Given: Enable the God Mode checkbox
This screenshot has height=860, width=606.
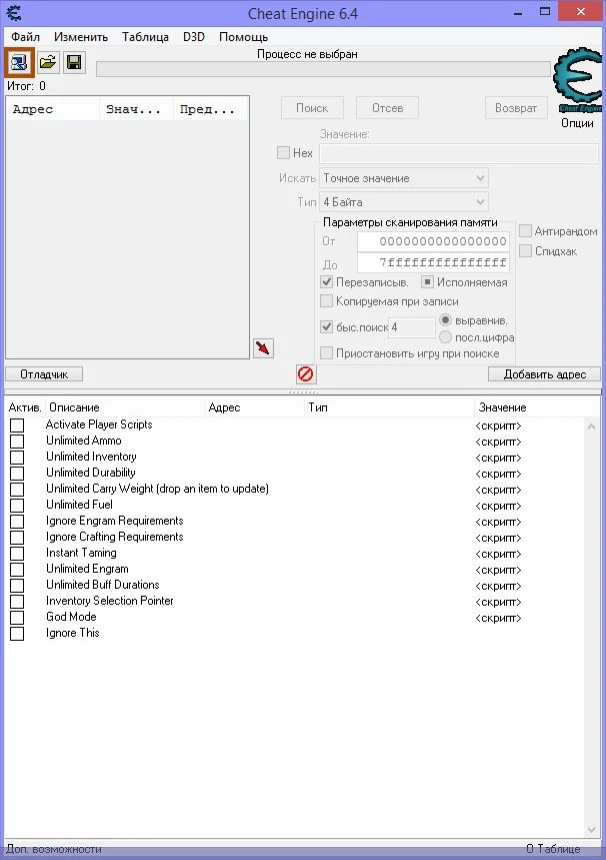Looking at the screenshot, I should pos(17,617).
